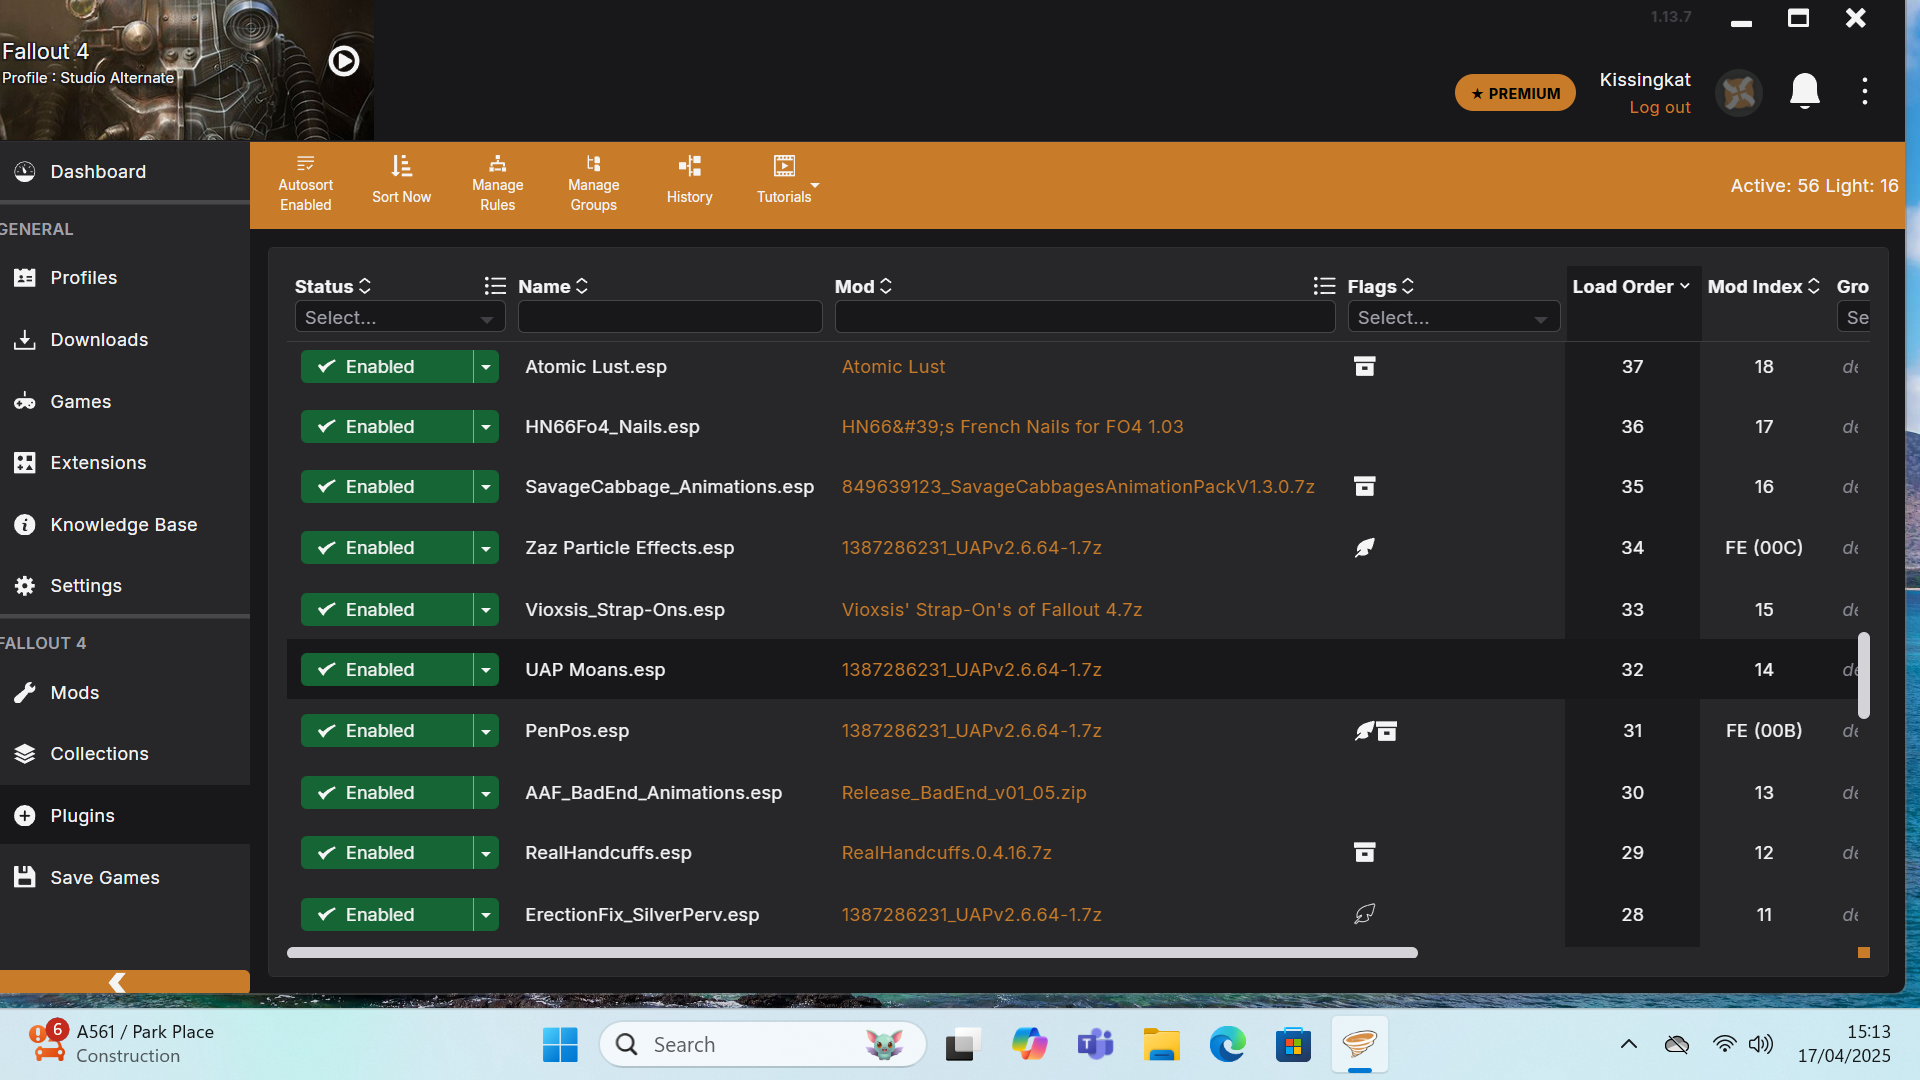The width and height of the screenshot is (1920, 1080).
Task: Open status dropdown arrow for ErectionFix_SilverPerv.esp
Action: pos(486,915)
